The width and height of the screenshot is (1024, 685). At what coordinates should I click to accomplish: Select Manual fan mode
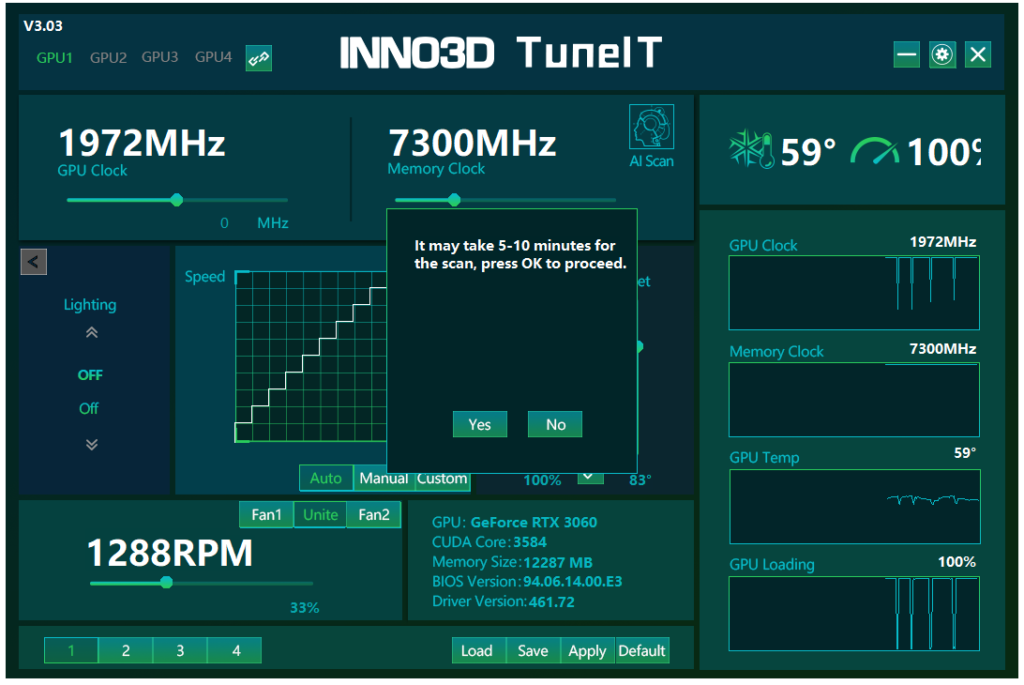coord(383,479)
